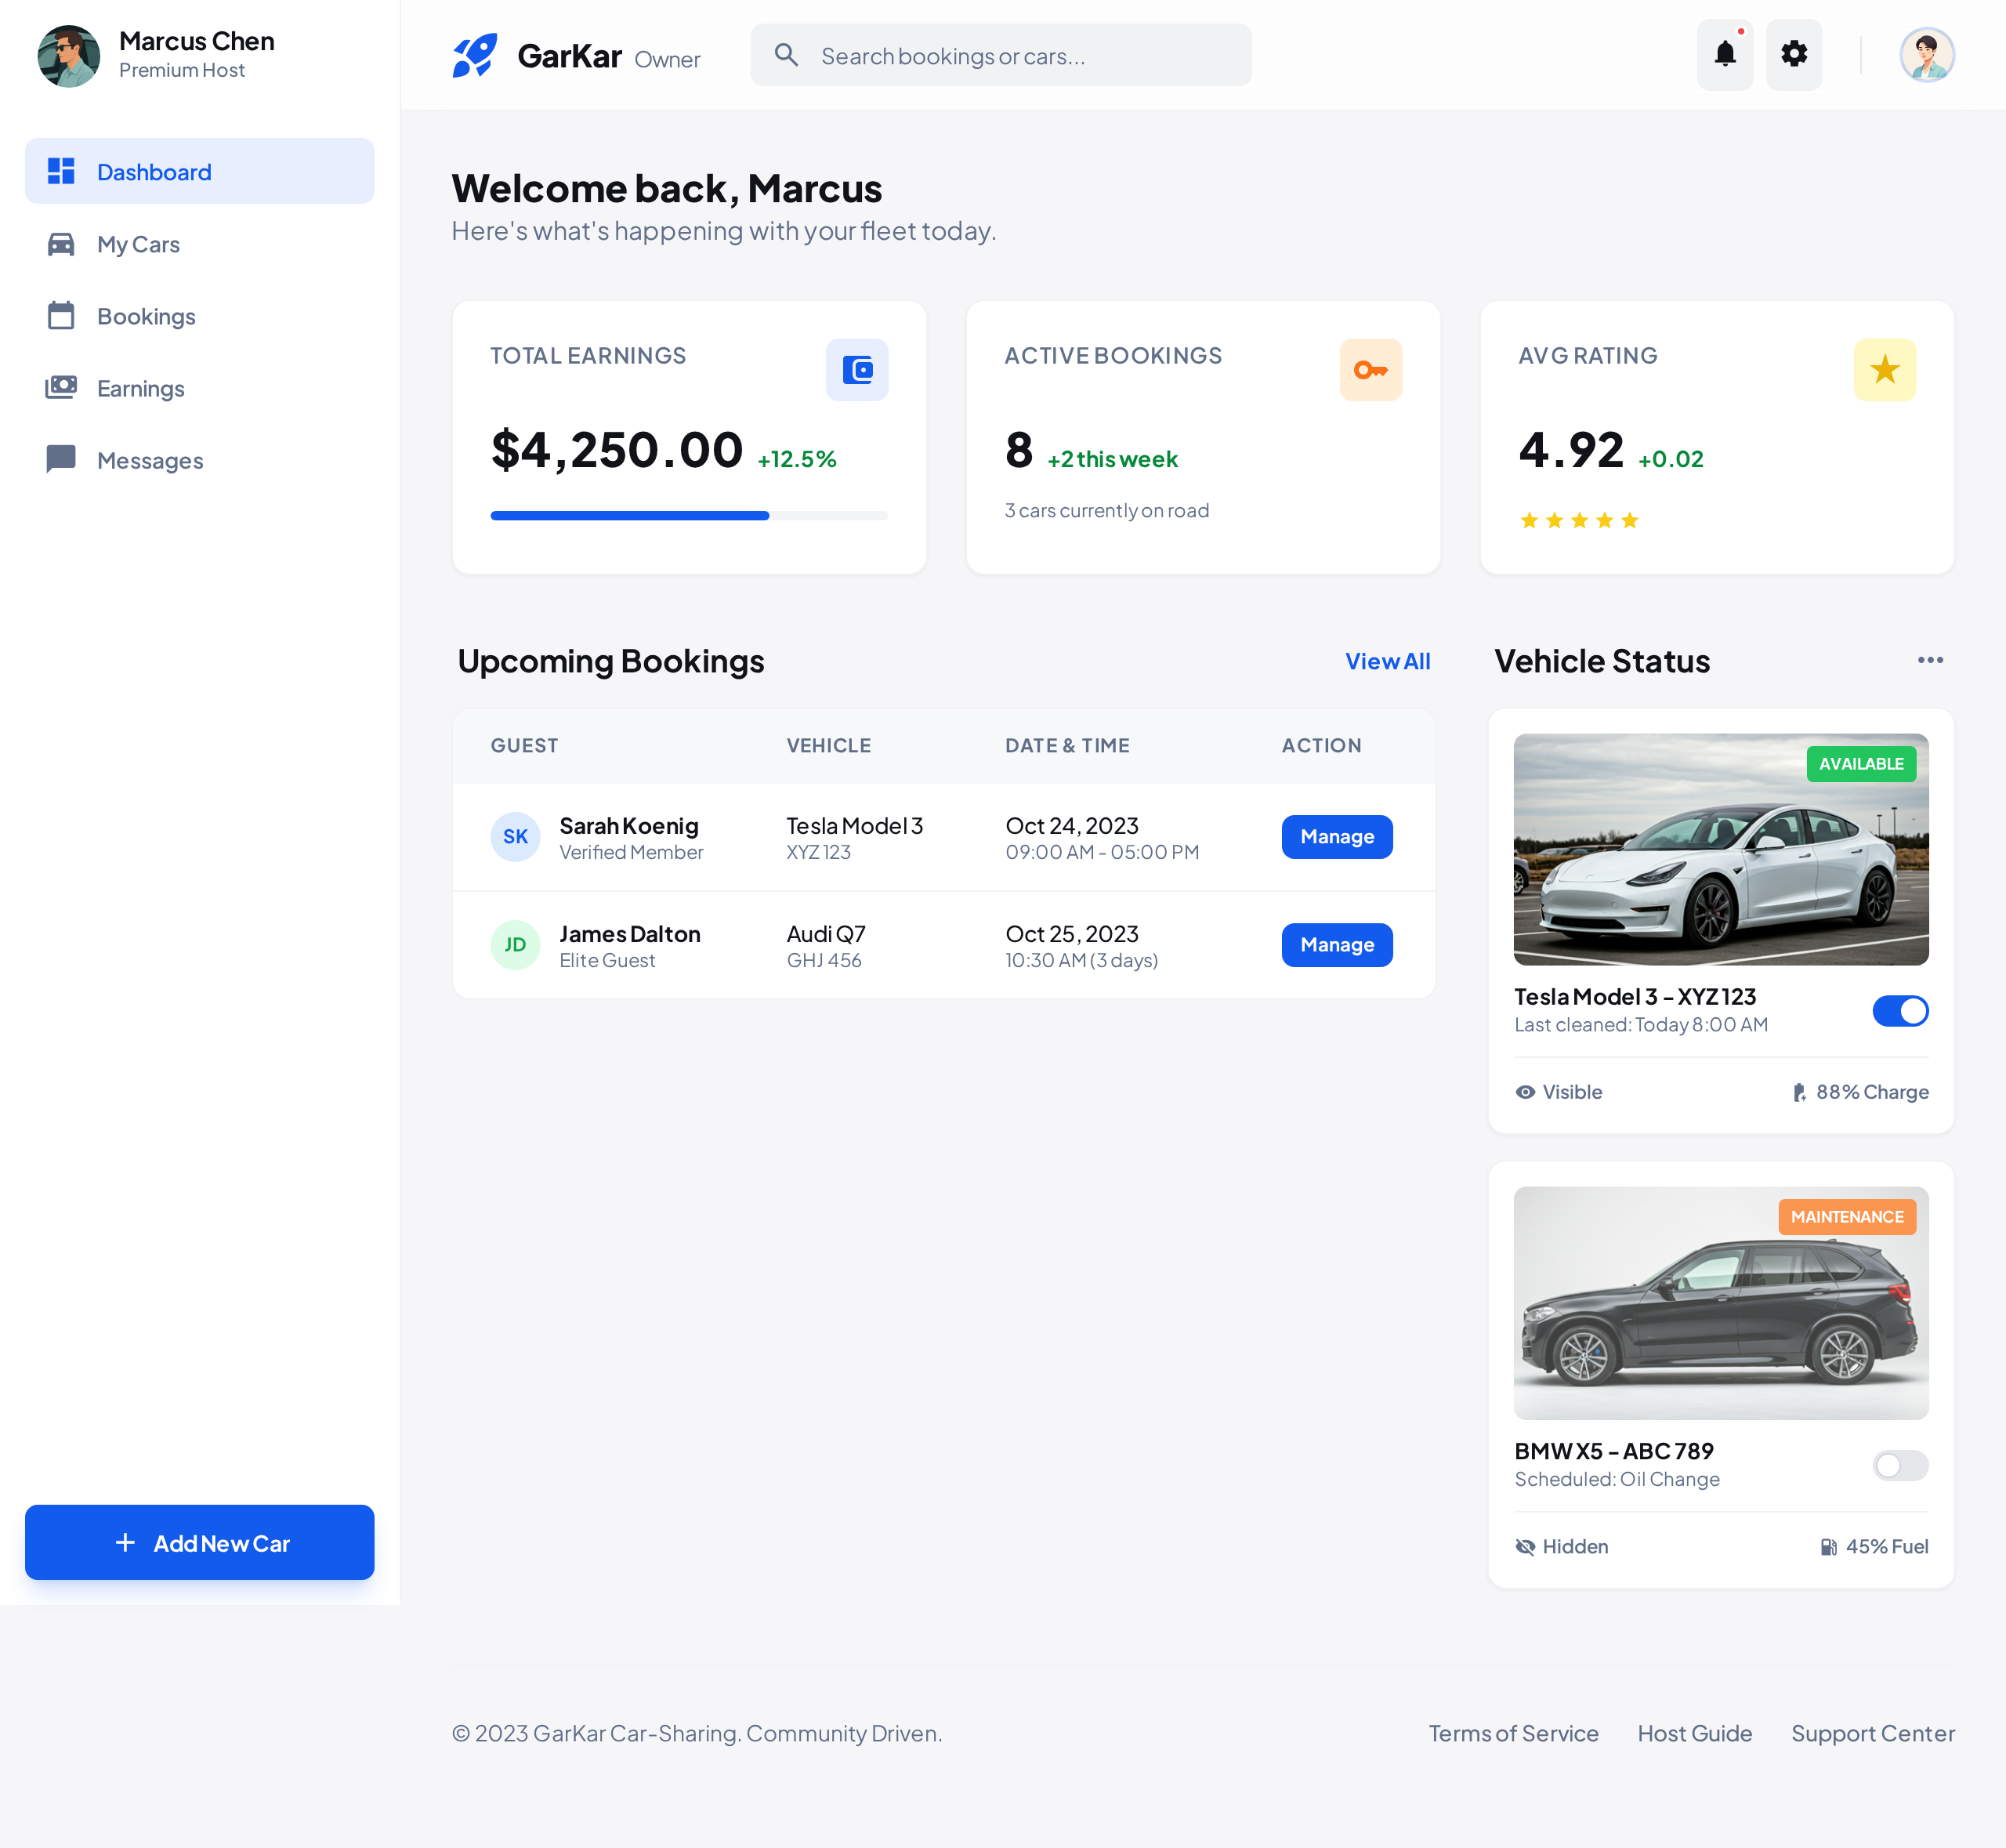Manage Sarah Koenig's booking
The image size is (2006, 1848).
click(x=1337, y=837)
